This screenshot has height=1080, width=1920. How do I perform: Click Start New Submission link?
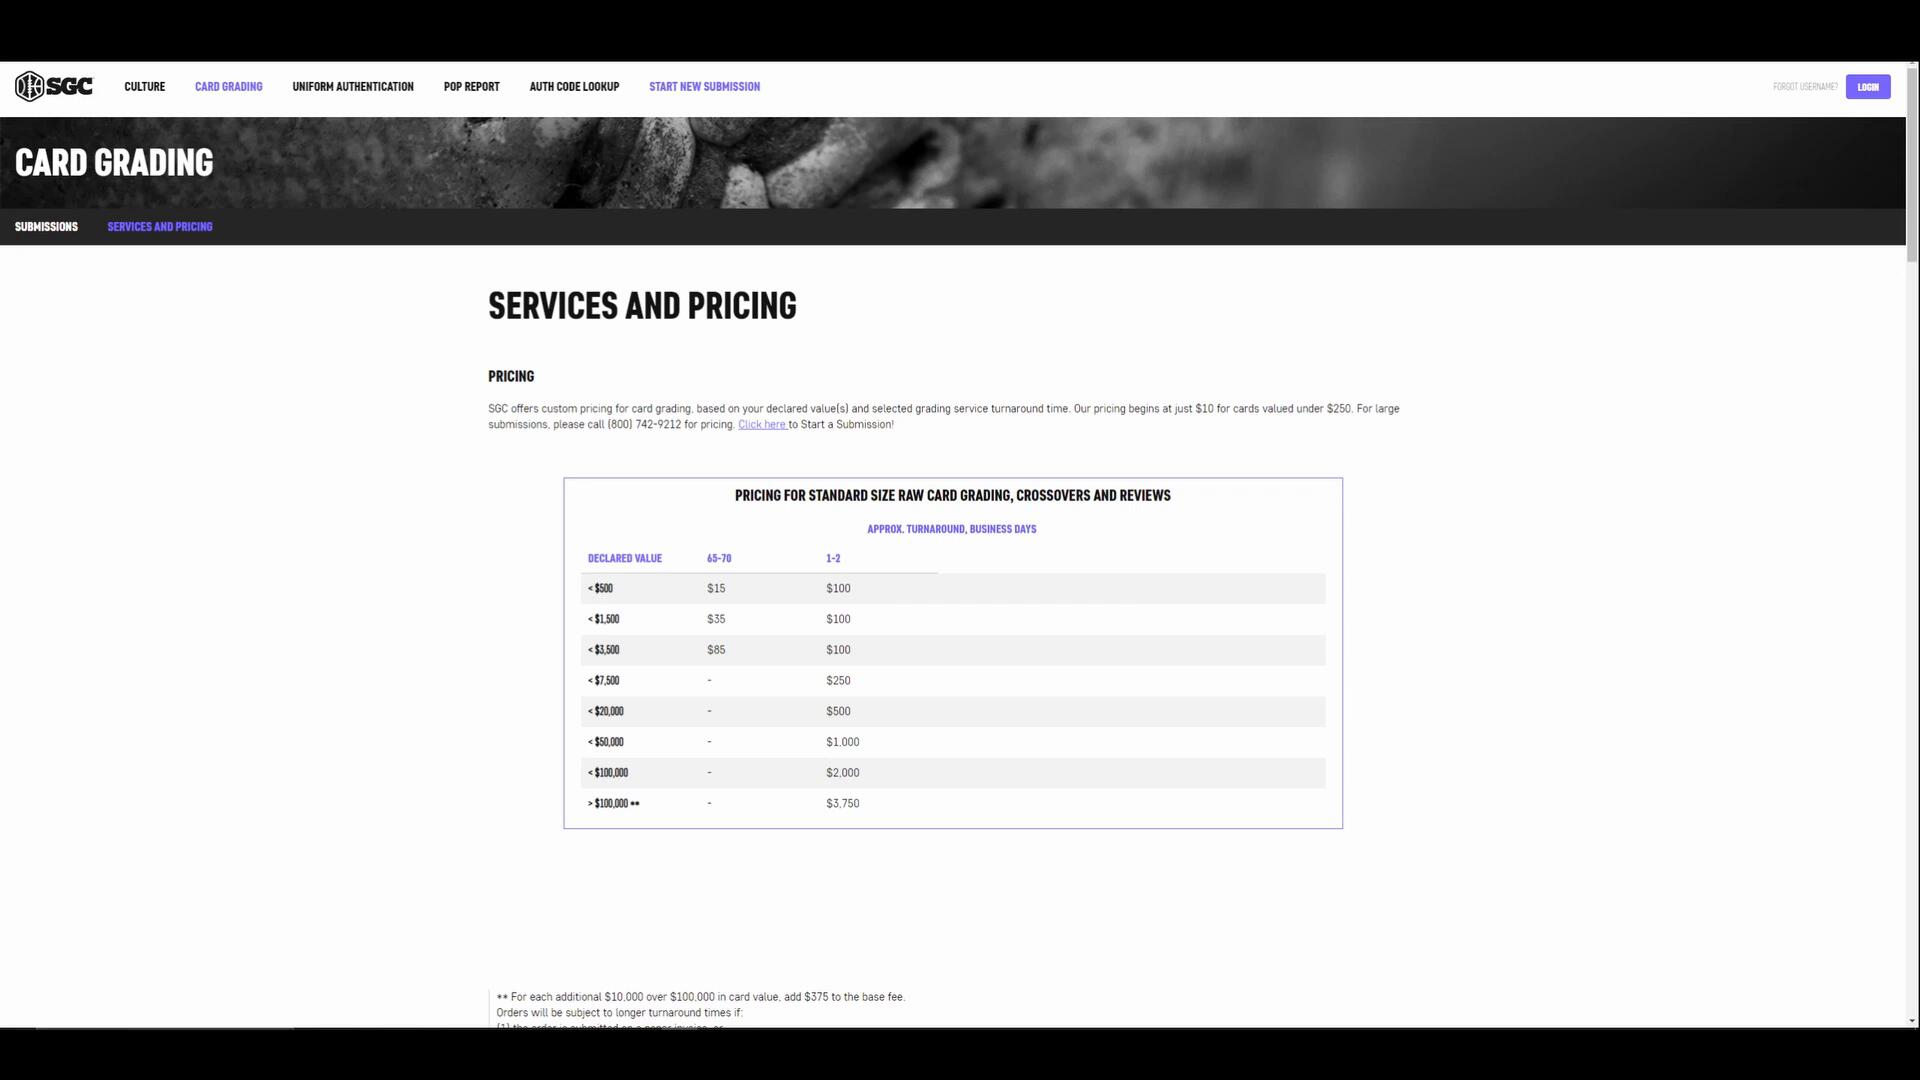pos(704,87)
